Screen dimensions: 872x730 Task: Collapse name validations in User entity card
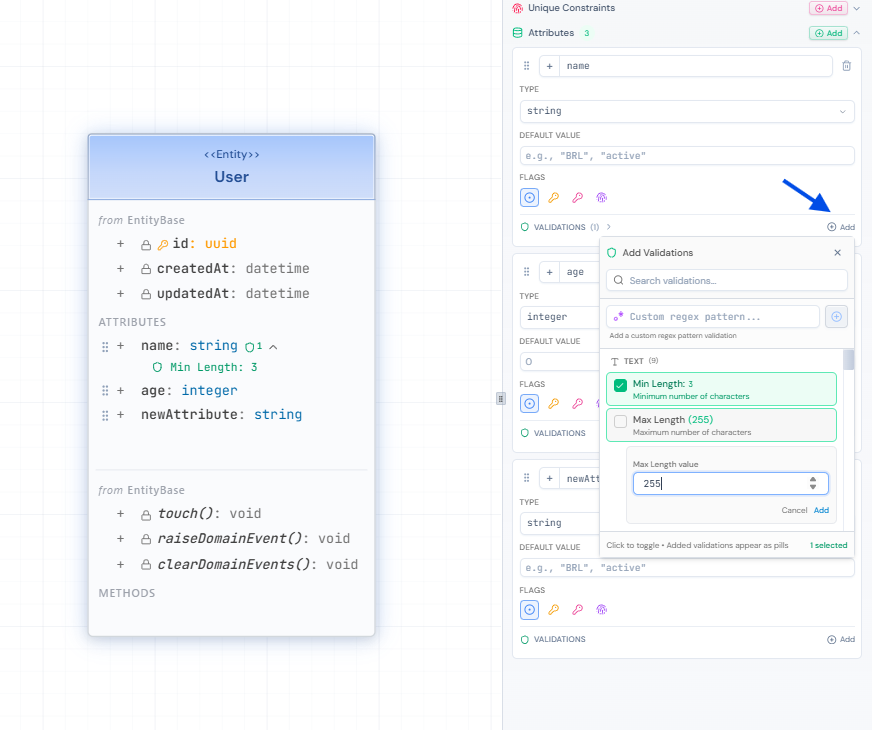pos(273,346)
